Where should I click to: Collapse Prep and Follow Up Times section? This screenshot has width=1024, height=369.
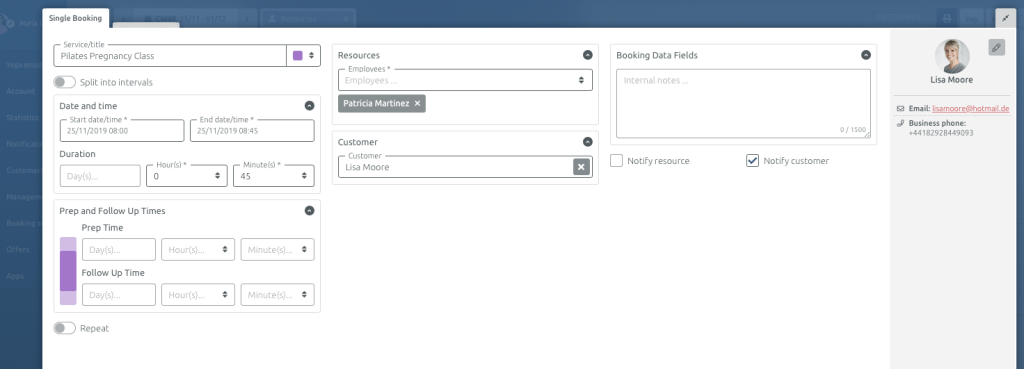310,211
